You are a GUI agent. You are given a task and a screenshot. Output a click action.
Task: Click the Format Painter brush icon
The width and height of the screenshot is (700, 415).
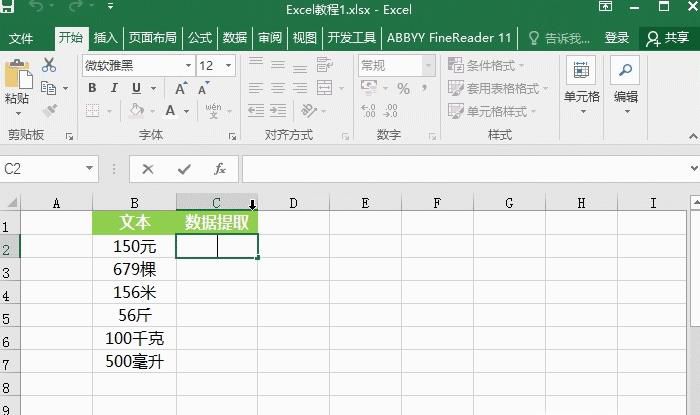click(x=50, y=110)
